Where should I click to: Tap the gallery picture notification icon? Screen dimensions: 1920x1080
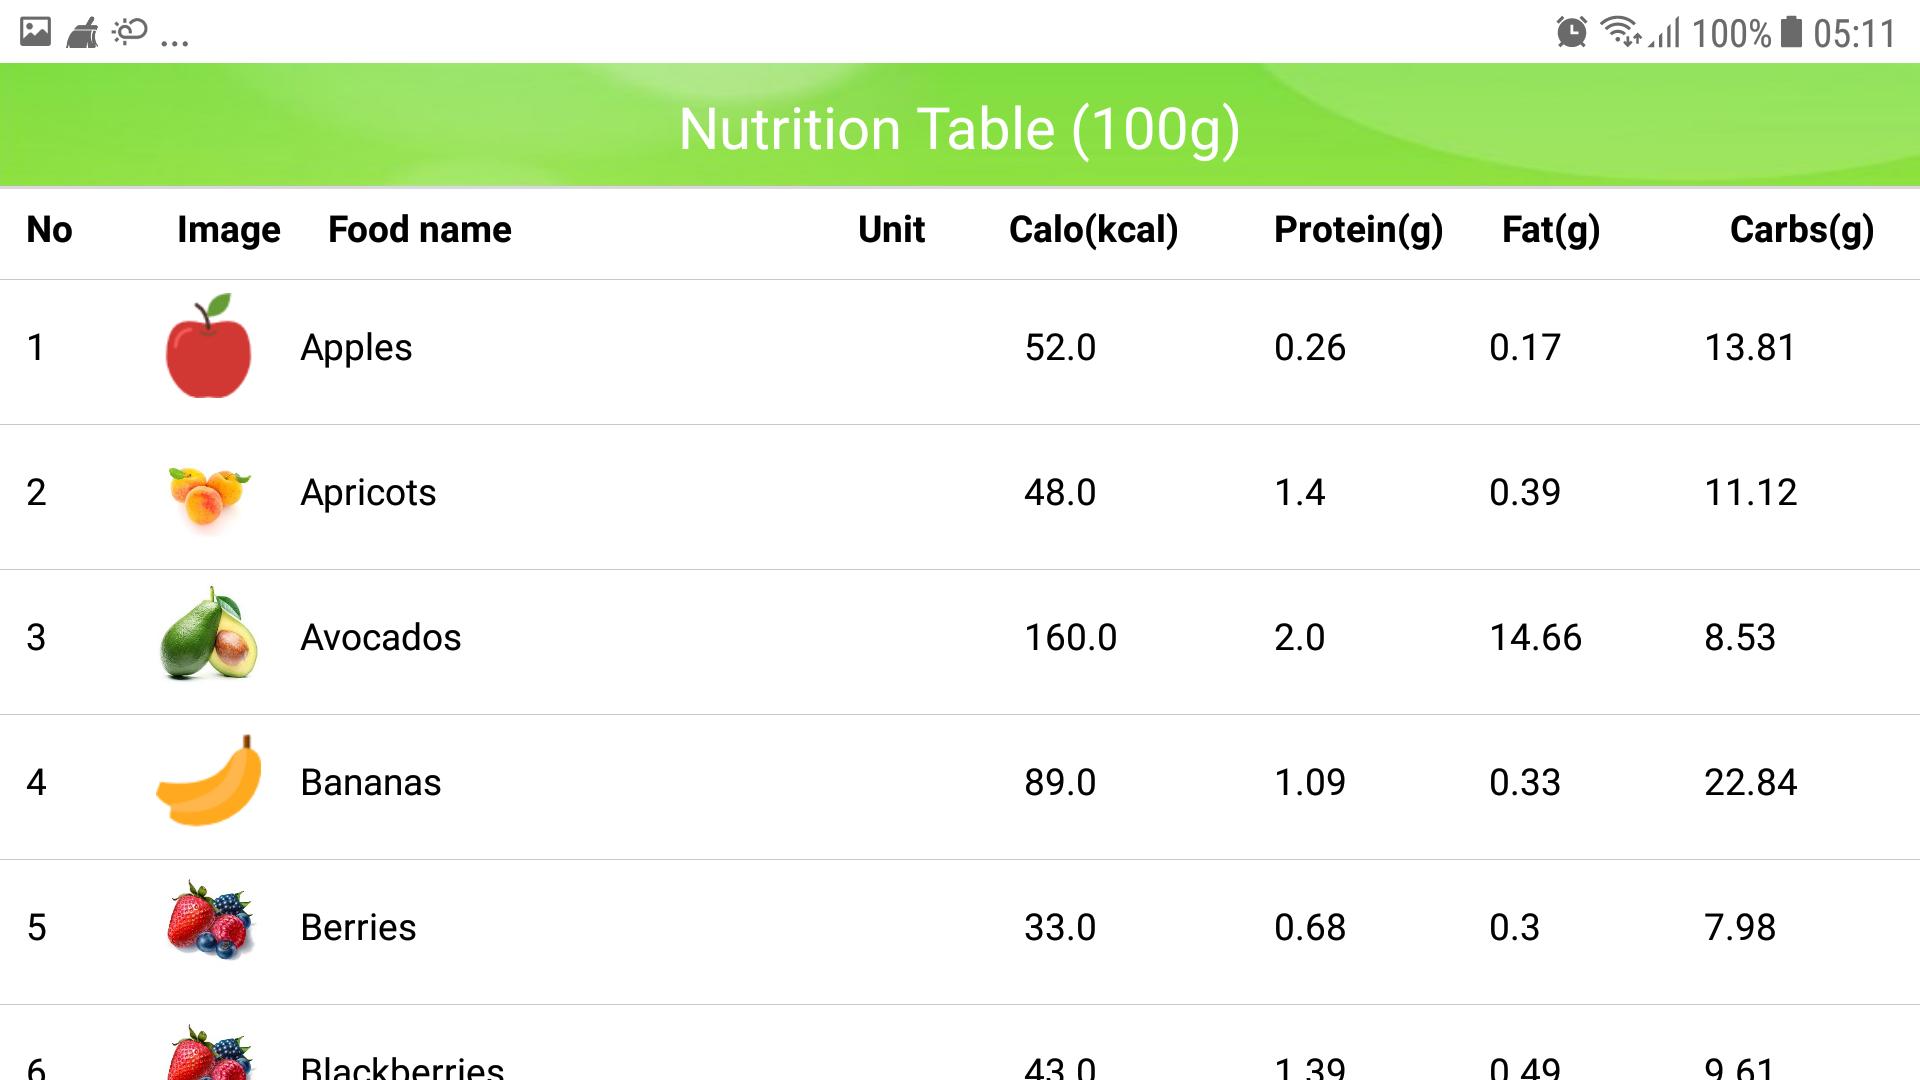[35, 32]
